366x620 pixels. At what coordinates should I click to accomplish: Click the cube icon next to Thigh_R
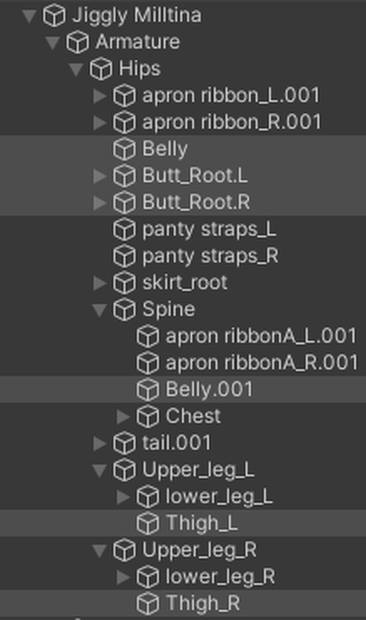(148, 604)
